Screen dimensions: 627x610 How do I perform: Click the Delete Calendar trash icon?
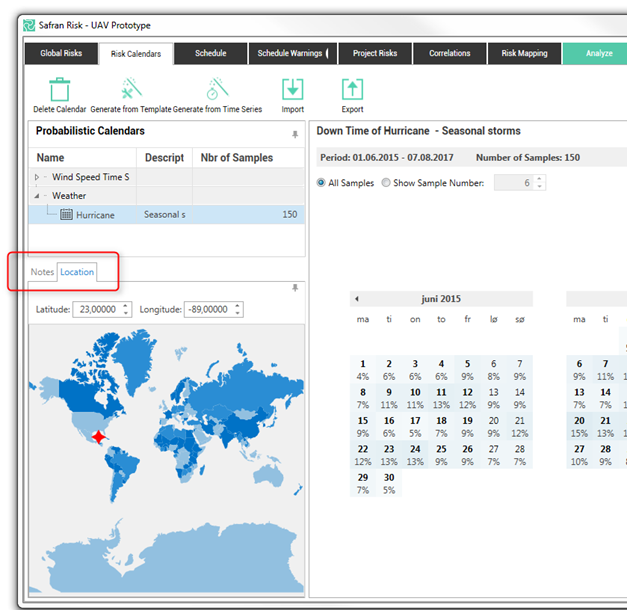tap(60, 90)
